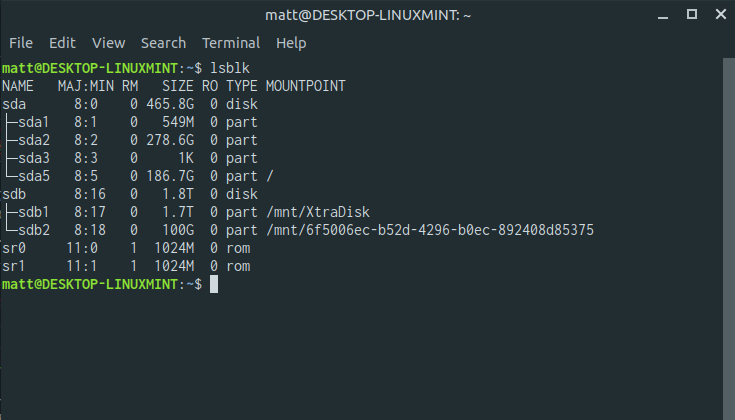Click the sdb disk name
This screenshot has height=420, width=735.
coord(13,194)
